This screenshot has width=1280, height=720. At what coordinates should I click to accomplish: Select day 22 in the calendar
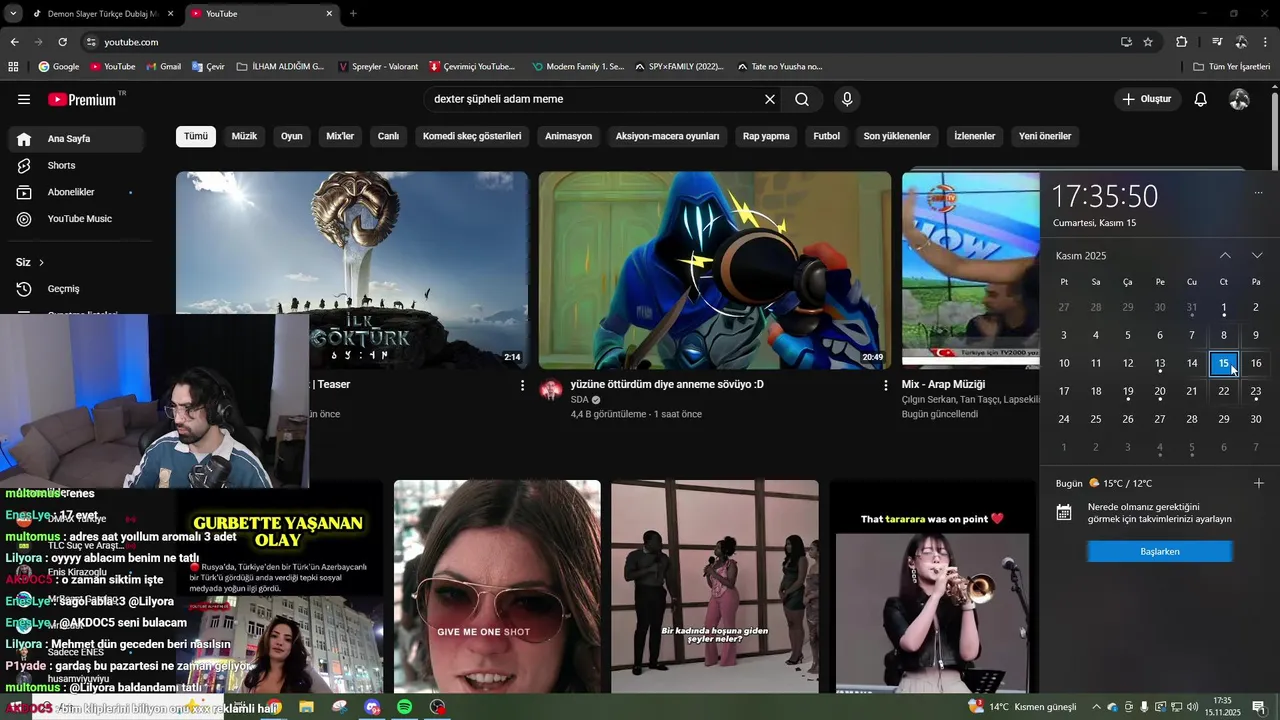click(x=1224, y=391)
